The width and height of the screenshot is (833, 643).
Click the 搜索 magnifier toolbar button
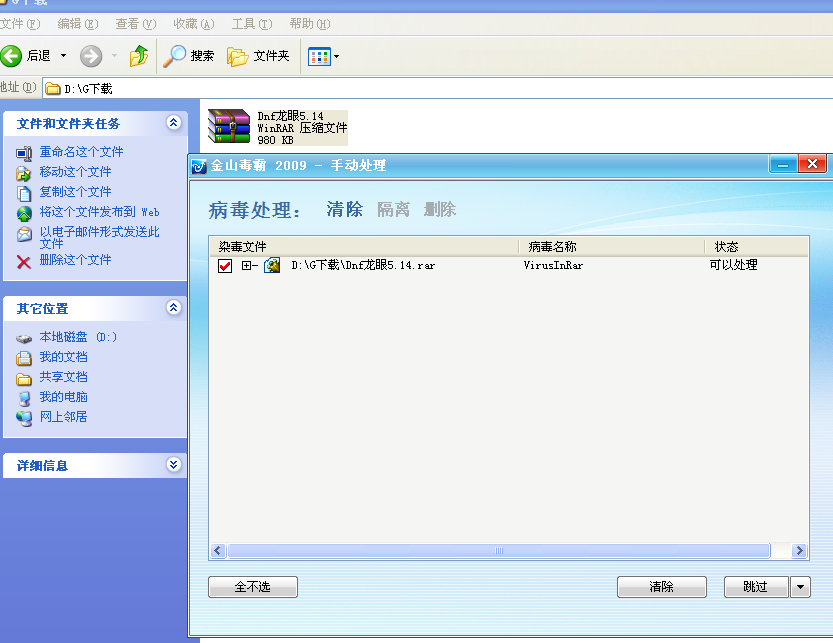click(189, 56)
